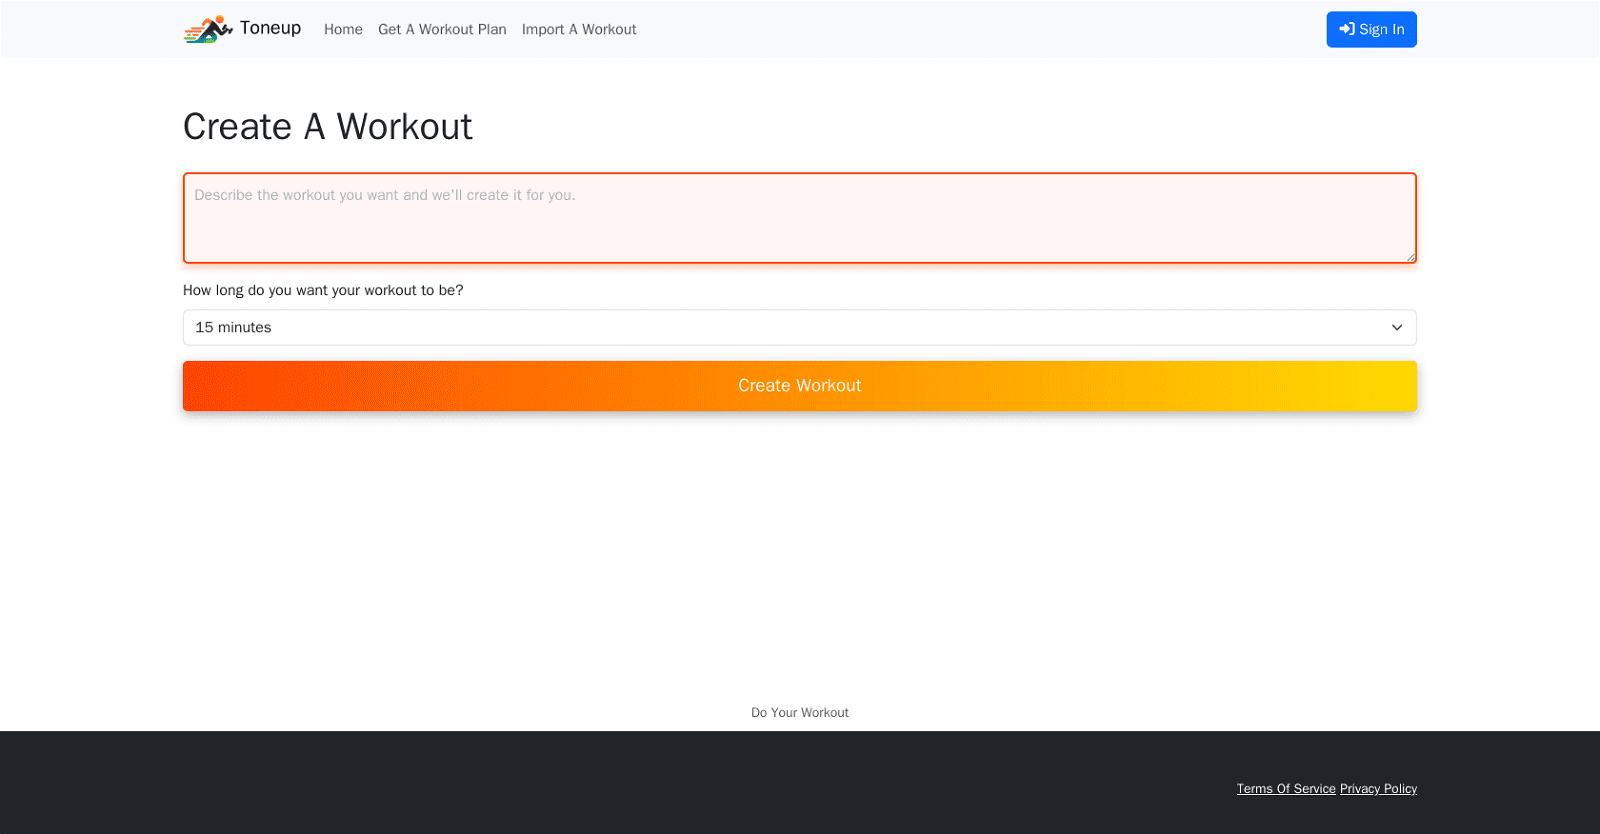Go to the Home page
The image size is (1600, 834).
343,30
